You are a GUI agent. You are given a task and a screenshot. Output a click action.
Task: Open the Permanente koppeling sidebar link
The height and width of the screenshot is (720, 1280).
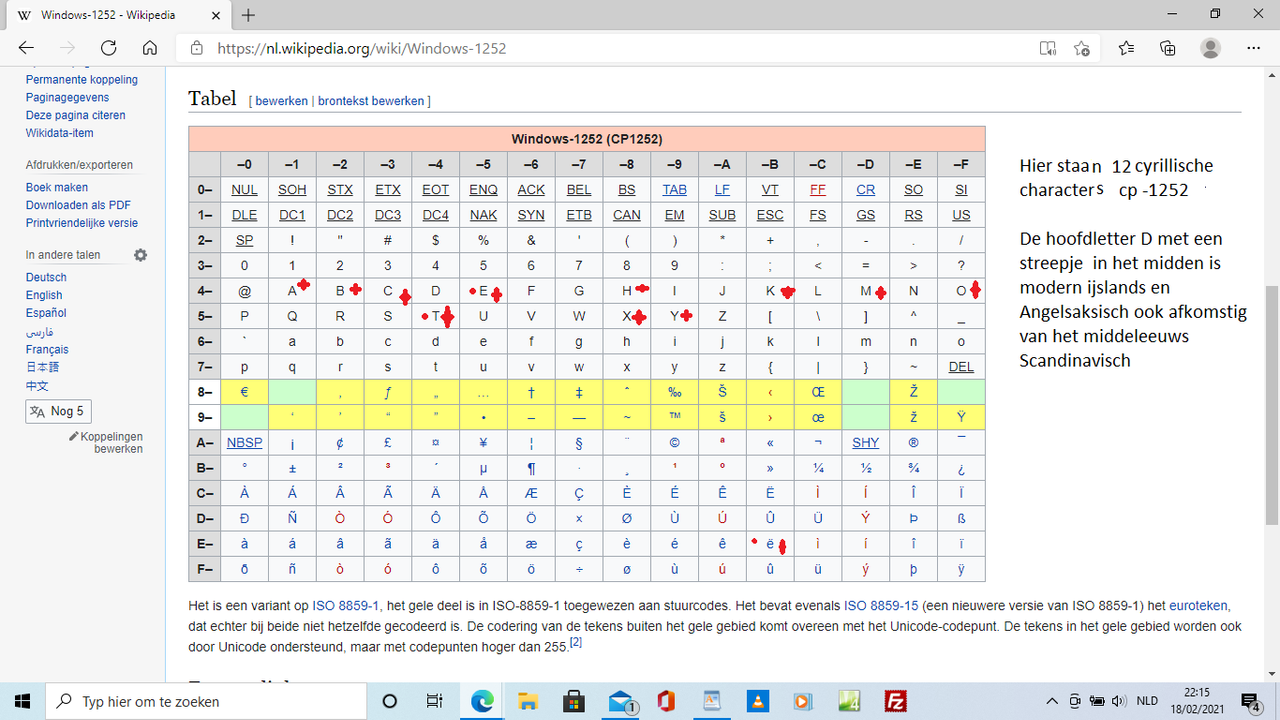click(x=82, y=79)
